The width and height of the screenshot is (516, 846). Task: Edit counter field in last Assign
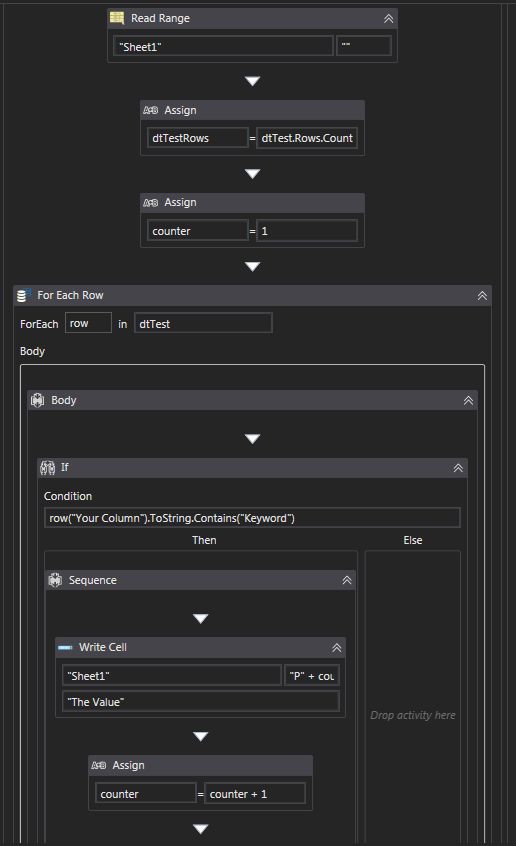tap(146, 794)
